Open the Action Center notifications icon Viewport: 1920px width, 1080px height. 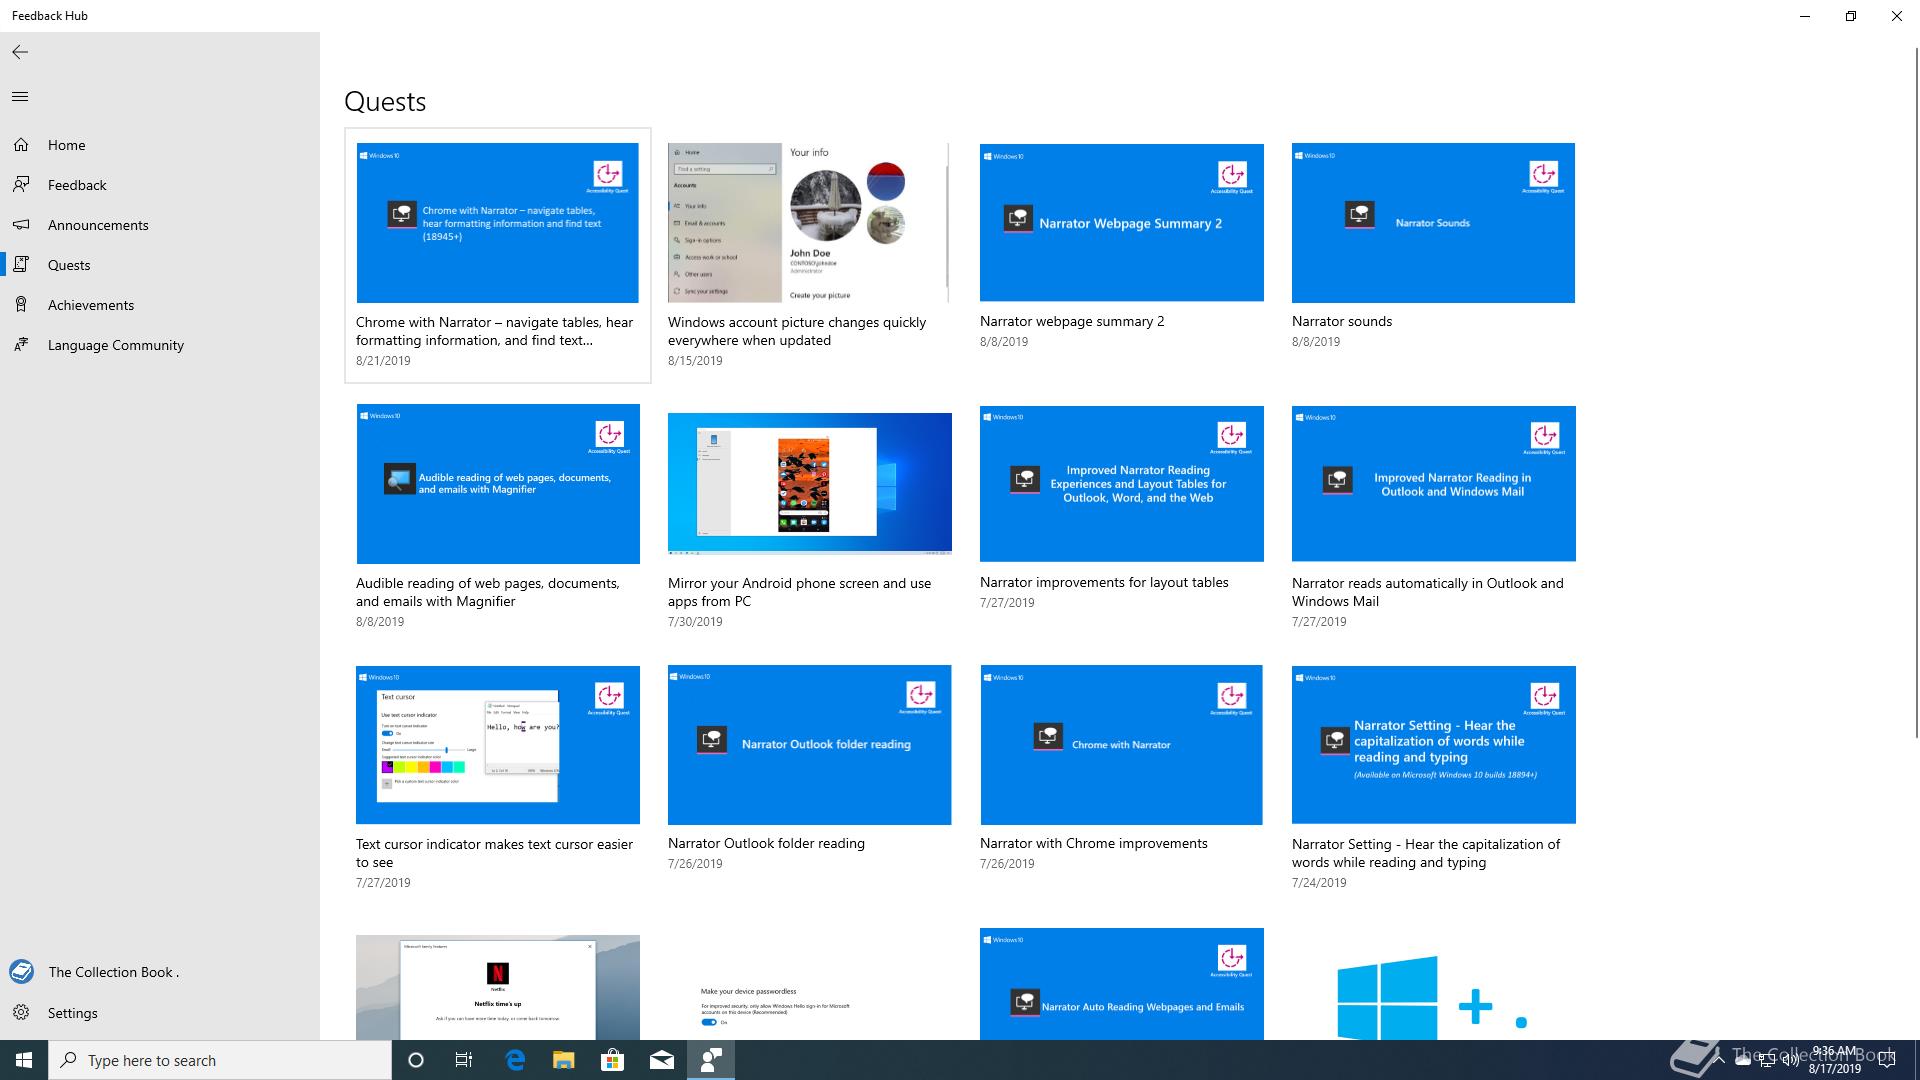click(1887, 1060)
